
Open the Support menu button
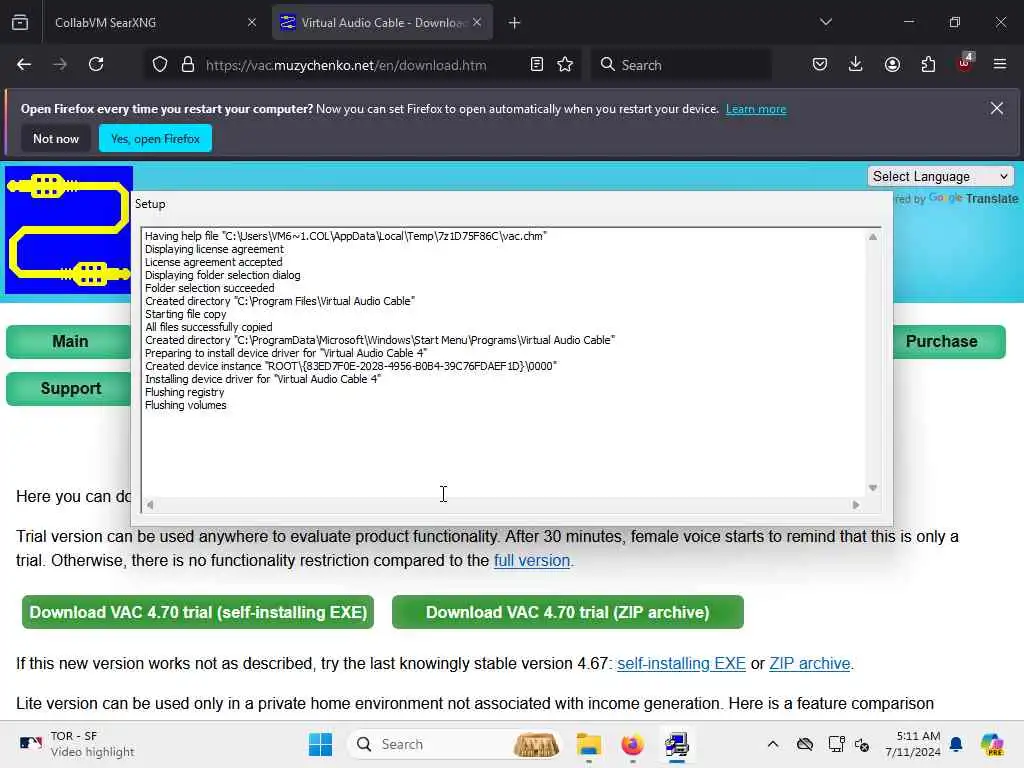[70, 389]
